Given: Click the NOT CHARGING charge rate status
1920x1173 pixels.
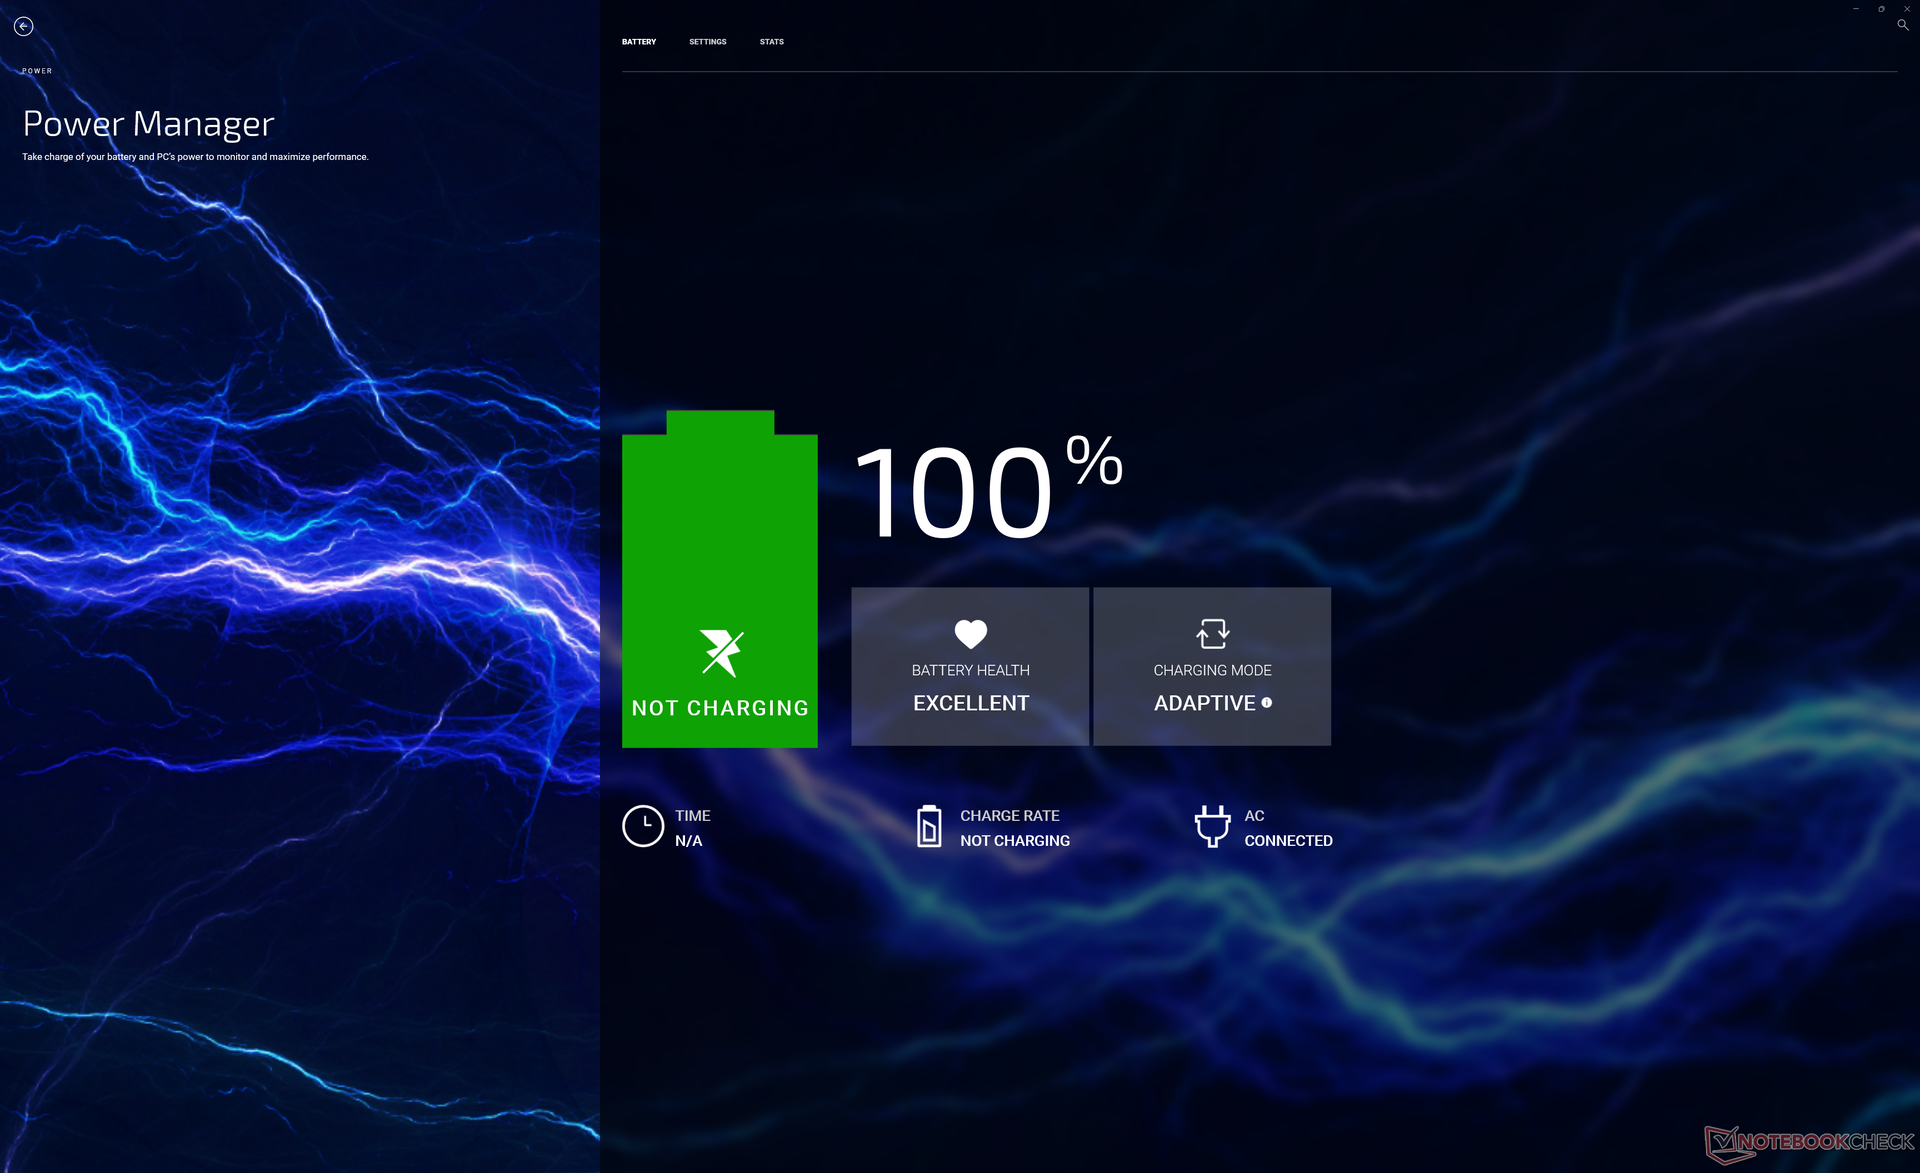Looking at the screenshot, I should pos(1014,841).
